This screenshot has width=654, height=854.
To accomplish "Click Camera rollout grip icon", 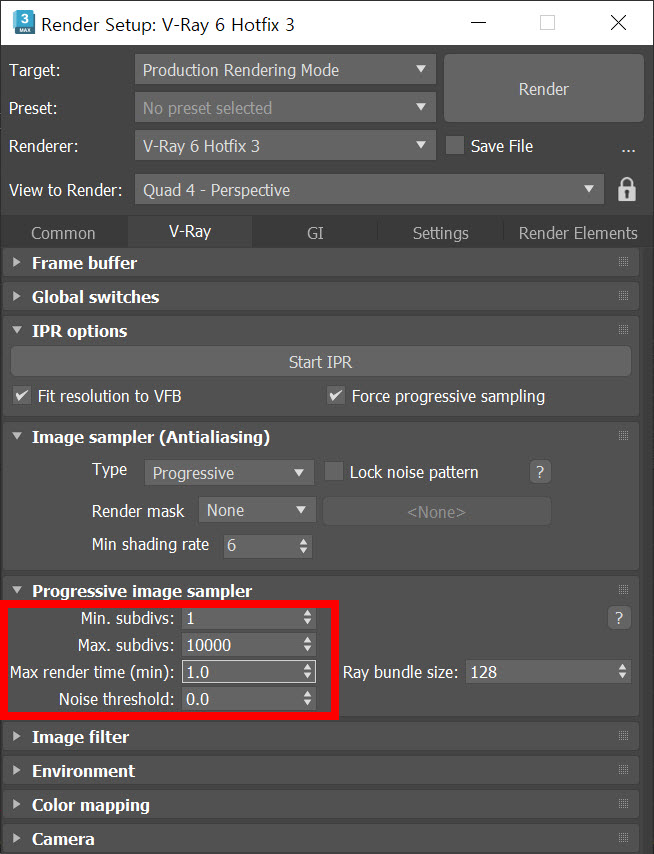I will click(x=624, y=838).
